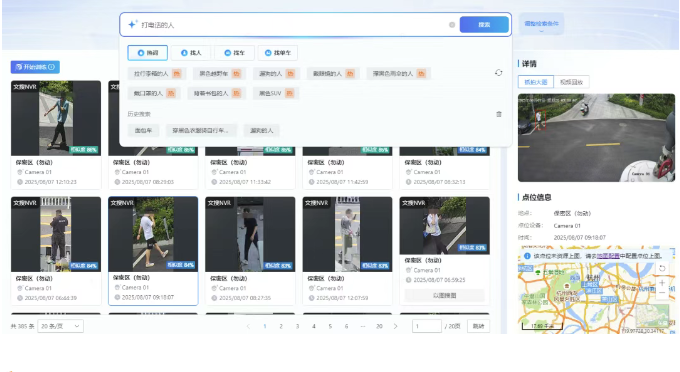Zoom in on the map

click(x=662, y=283)
